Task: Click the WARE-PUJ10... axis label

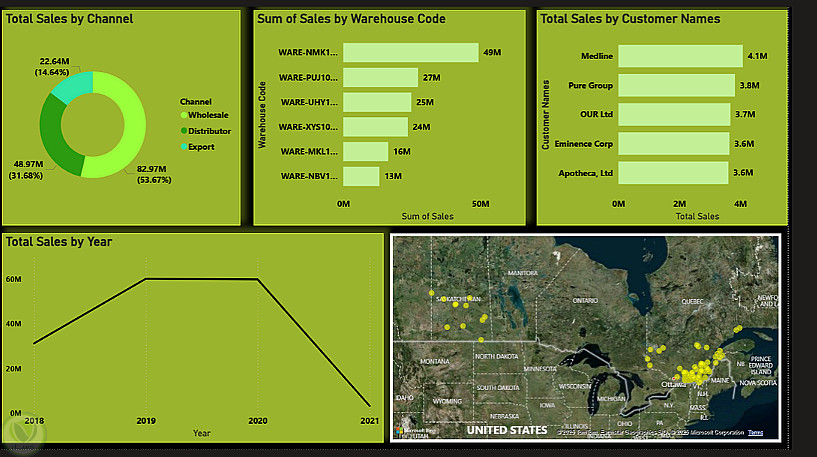Action: [308, 78]
